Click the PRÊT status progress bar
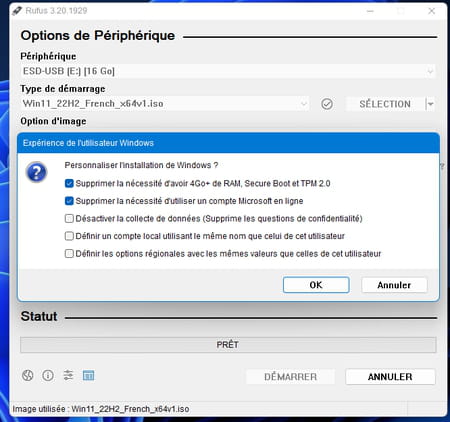This screenshot has width=450, height=422. [228, 345]
